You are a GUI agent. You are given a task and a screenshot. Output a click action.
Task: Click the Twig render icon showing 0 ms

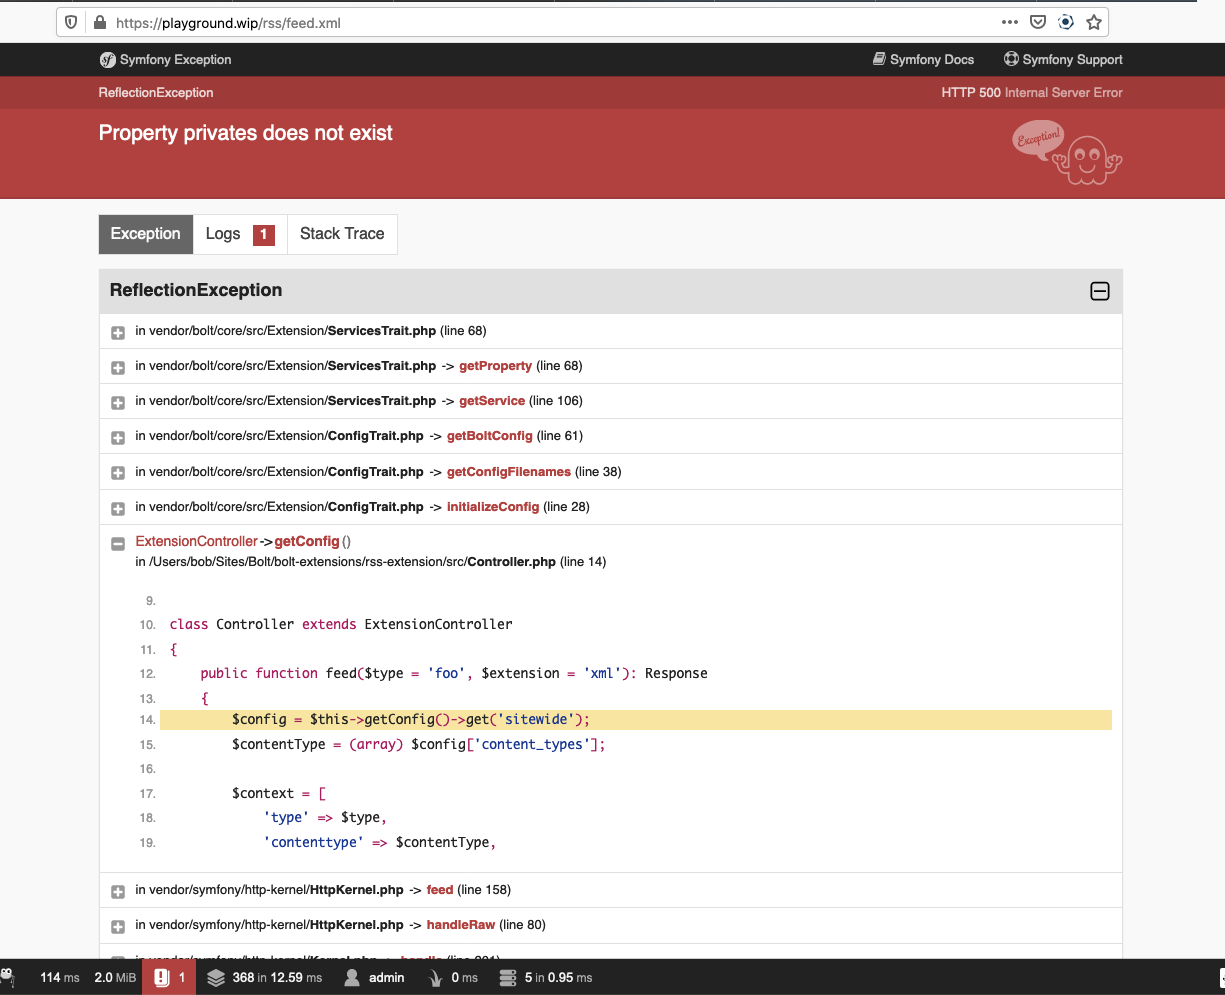(436, 977)
